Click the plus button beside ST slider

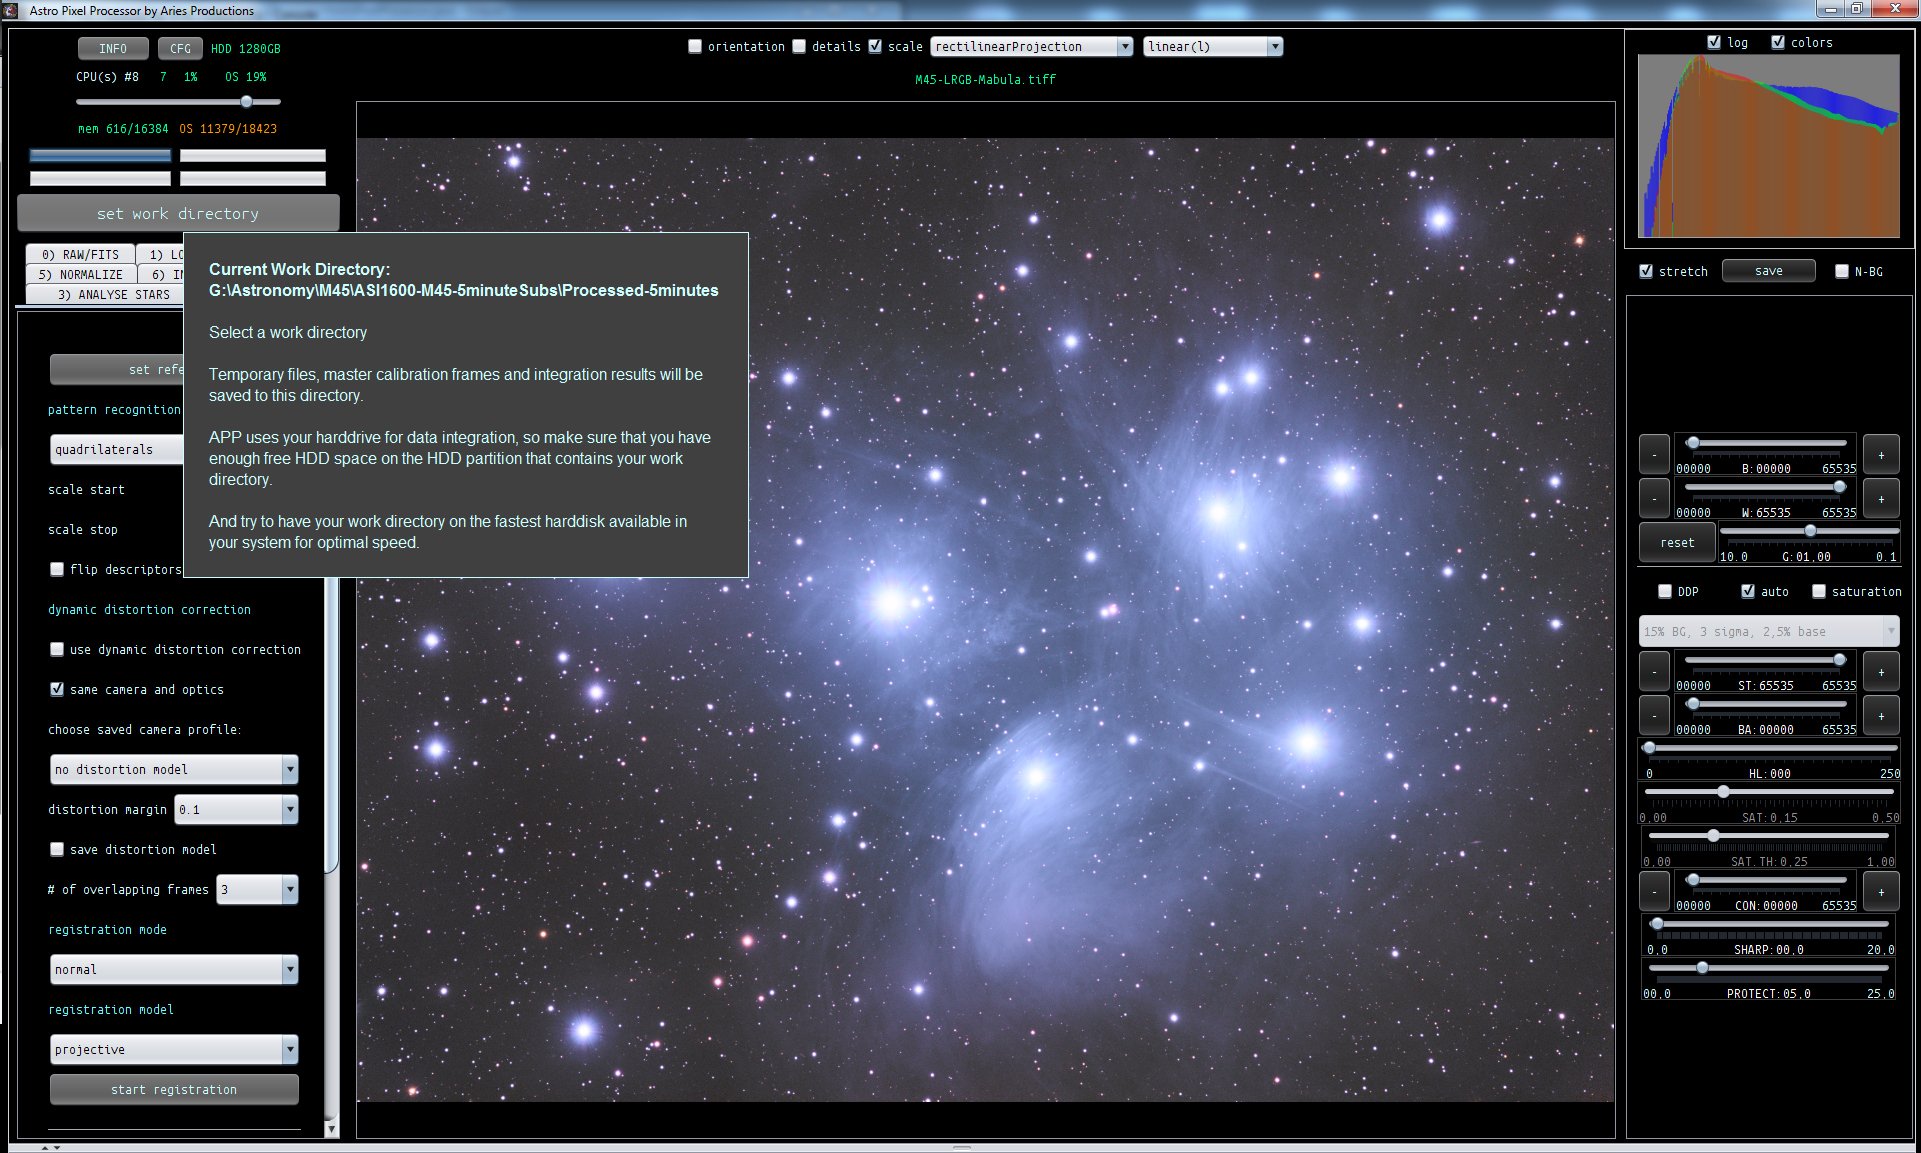click(1881, 672)
